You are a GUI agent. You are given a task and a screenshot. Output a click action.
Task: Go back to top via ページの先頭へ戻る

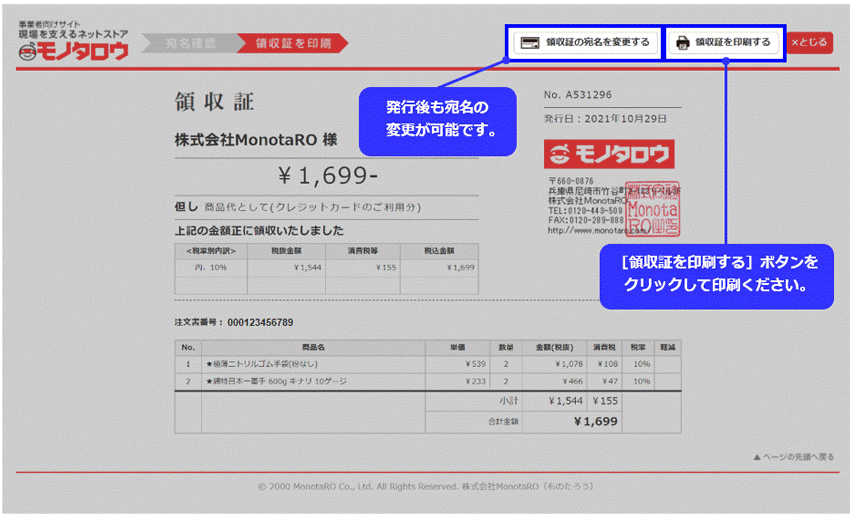tap(794, 457)
